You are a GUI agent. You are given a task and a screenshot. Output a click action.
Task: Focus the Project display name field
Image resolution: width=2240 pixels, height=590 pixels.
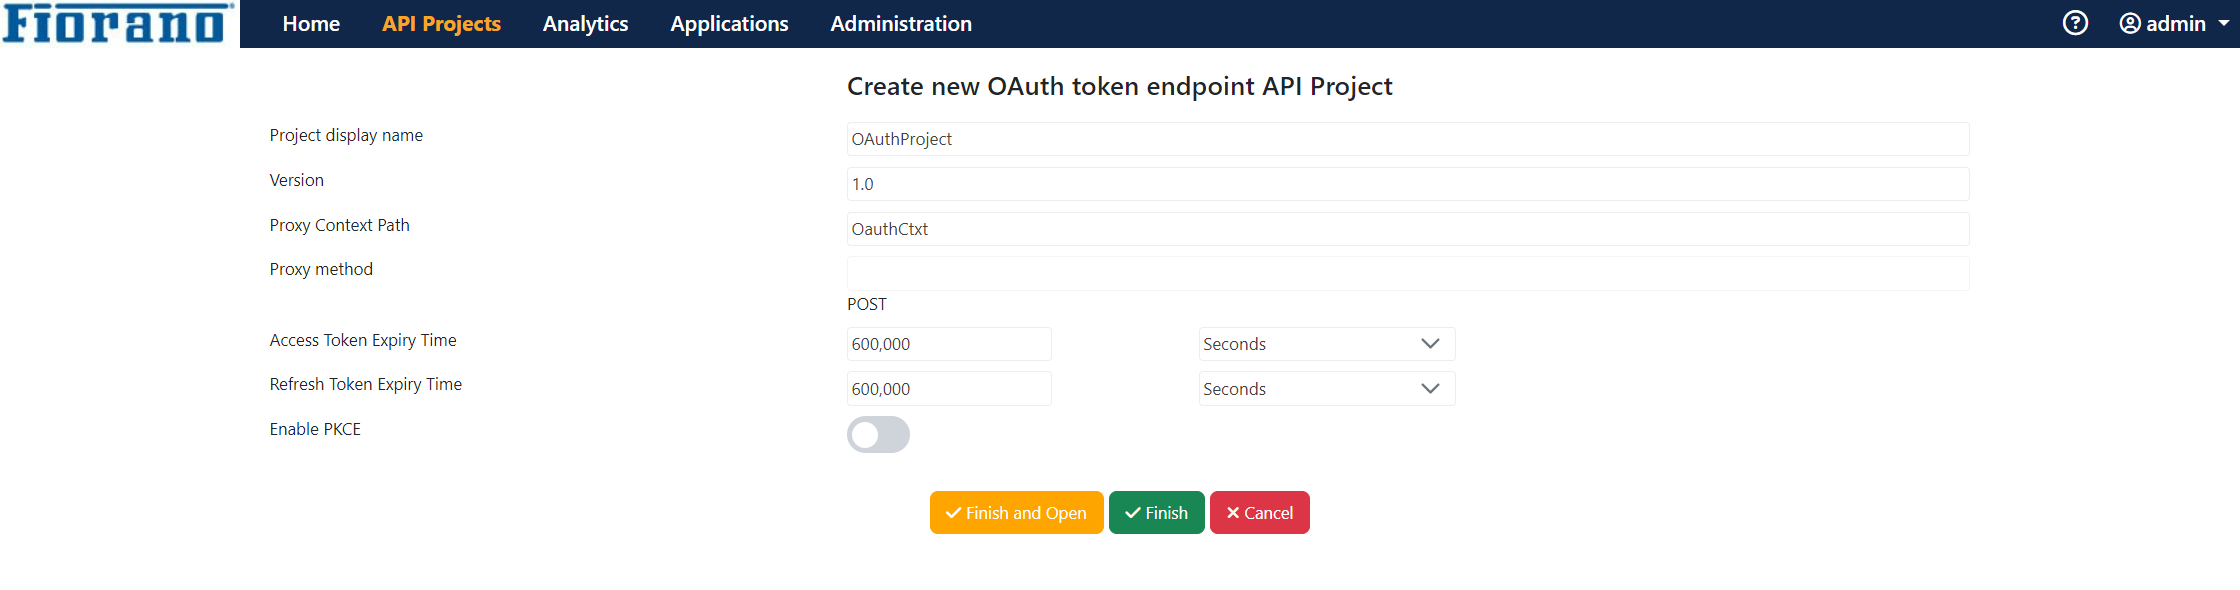[x=1408, y=139]
